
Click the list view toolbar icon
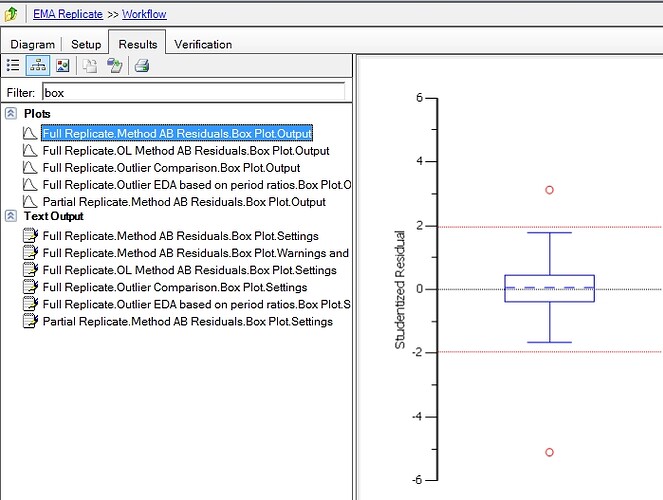coord(13,66)
